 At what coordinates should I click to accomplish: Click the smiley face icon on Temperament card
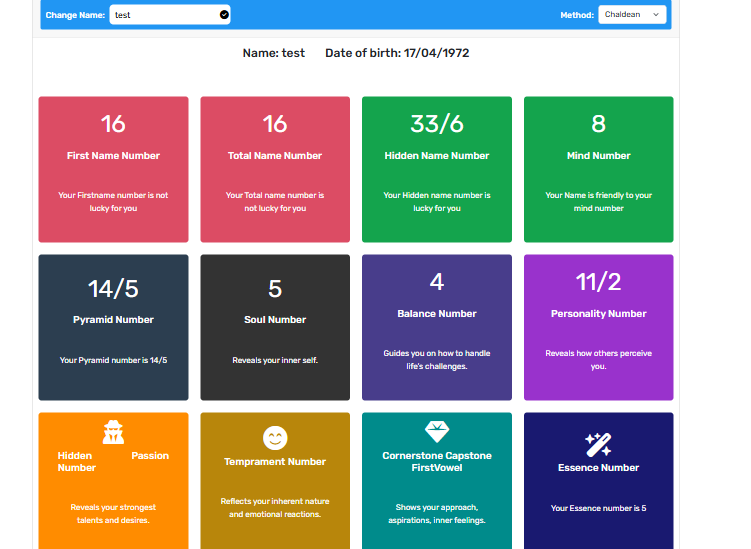275,438
